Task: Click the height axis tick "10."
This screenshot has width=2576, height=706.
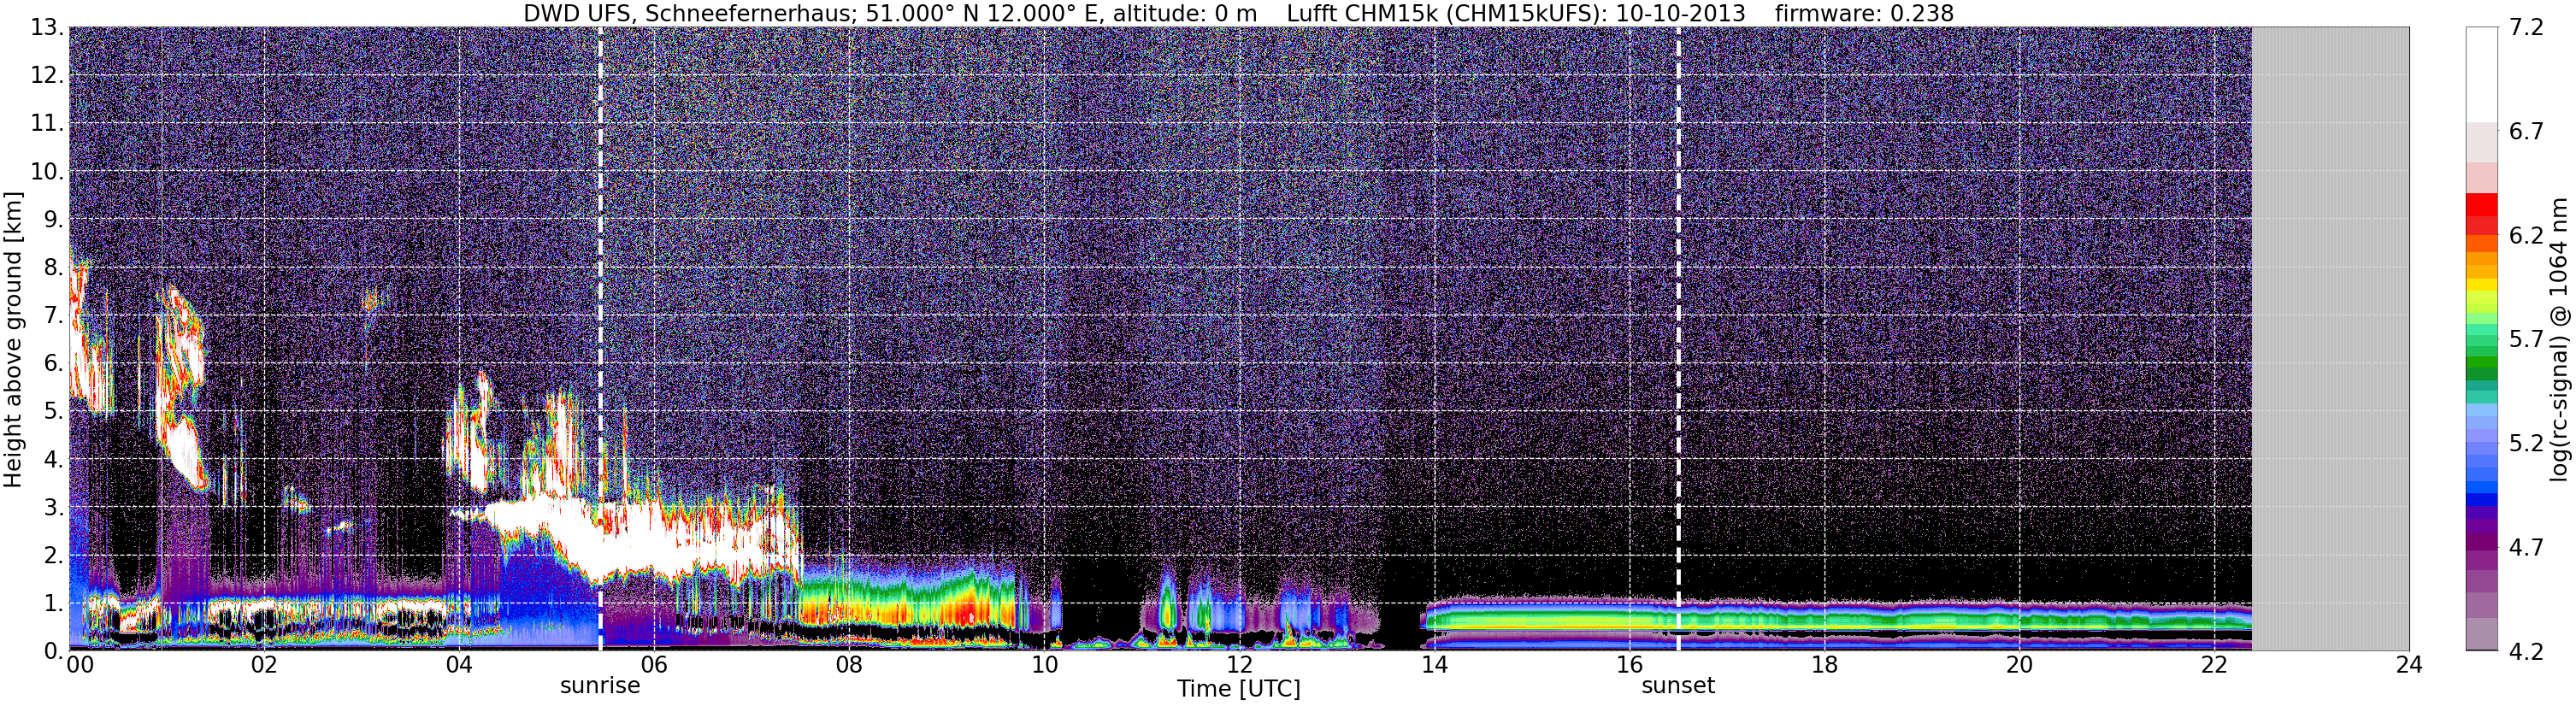Action: point(47,172)
